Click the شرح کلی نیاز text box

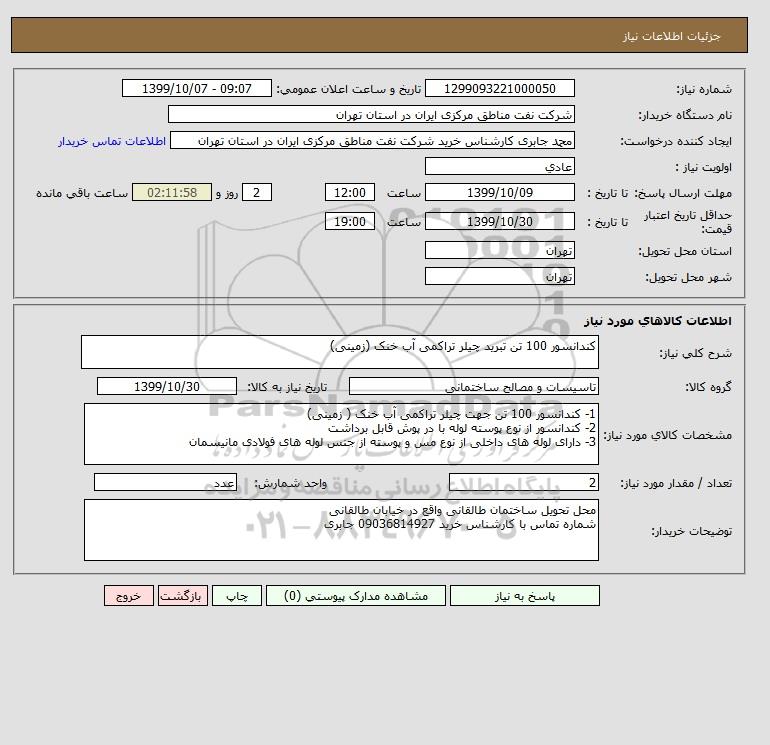(340, 352)
